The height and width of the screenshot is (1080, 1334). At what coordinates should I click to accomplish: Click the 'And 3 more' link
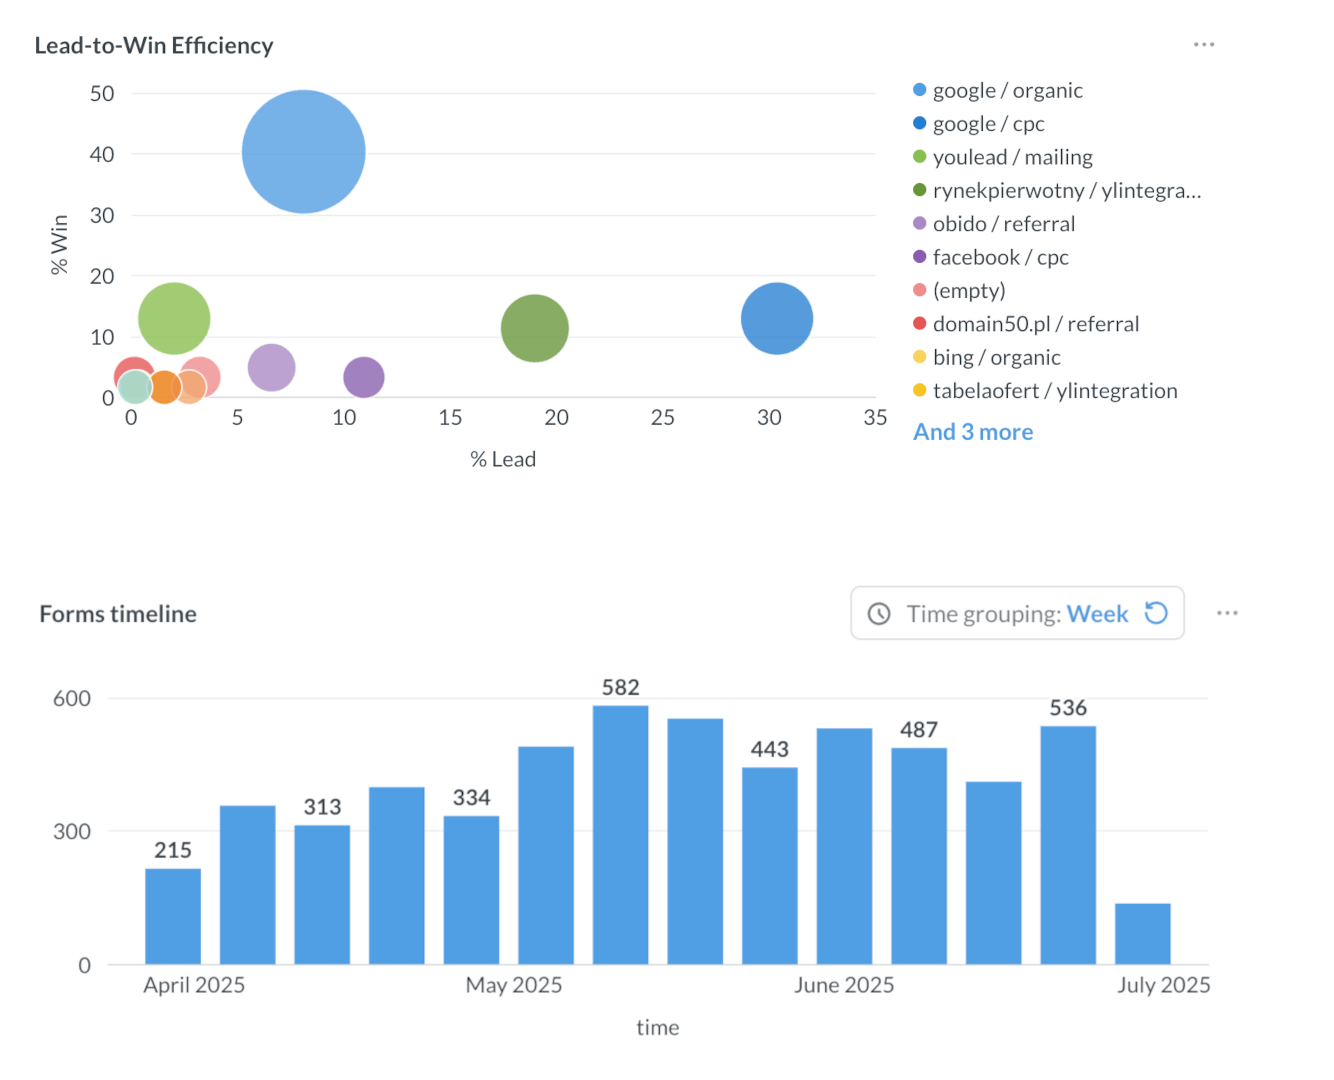pyautogui.click(x=973, y=431)
